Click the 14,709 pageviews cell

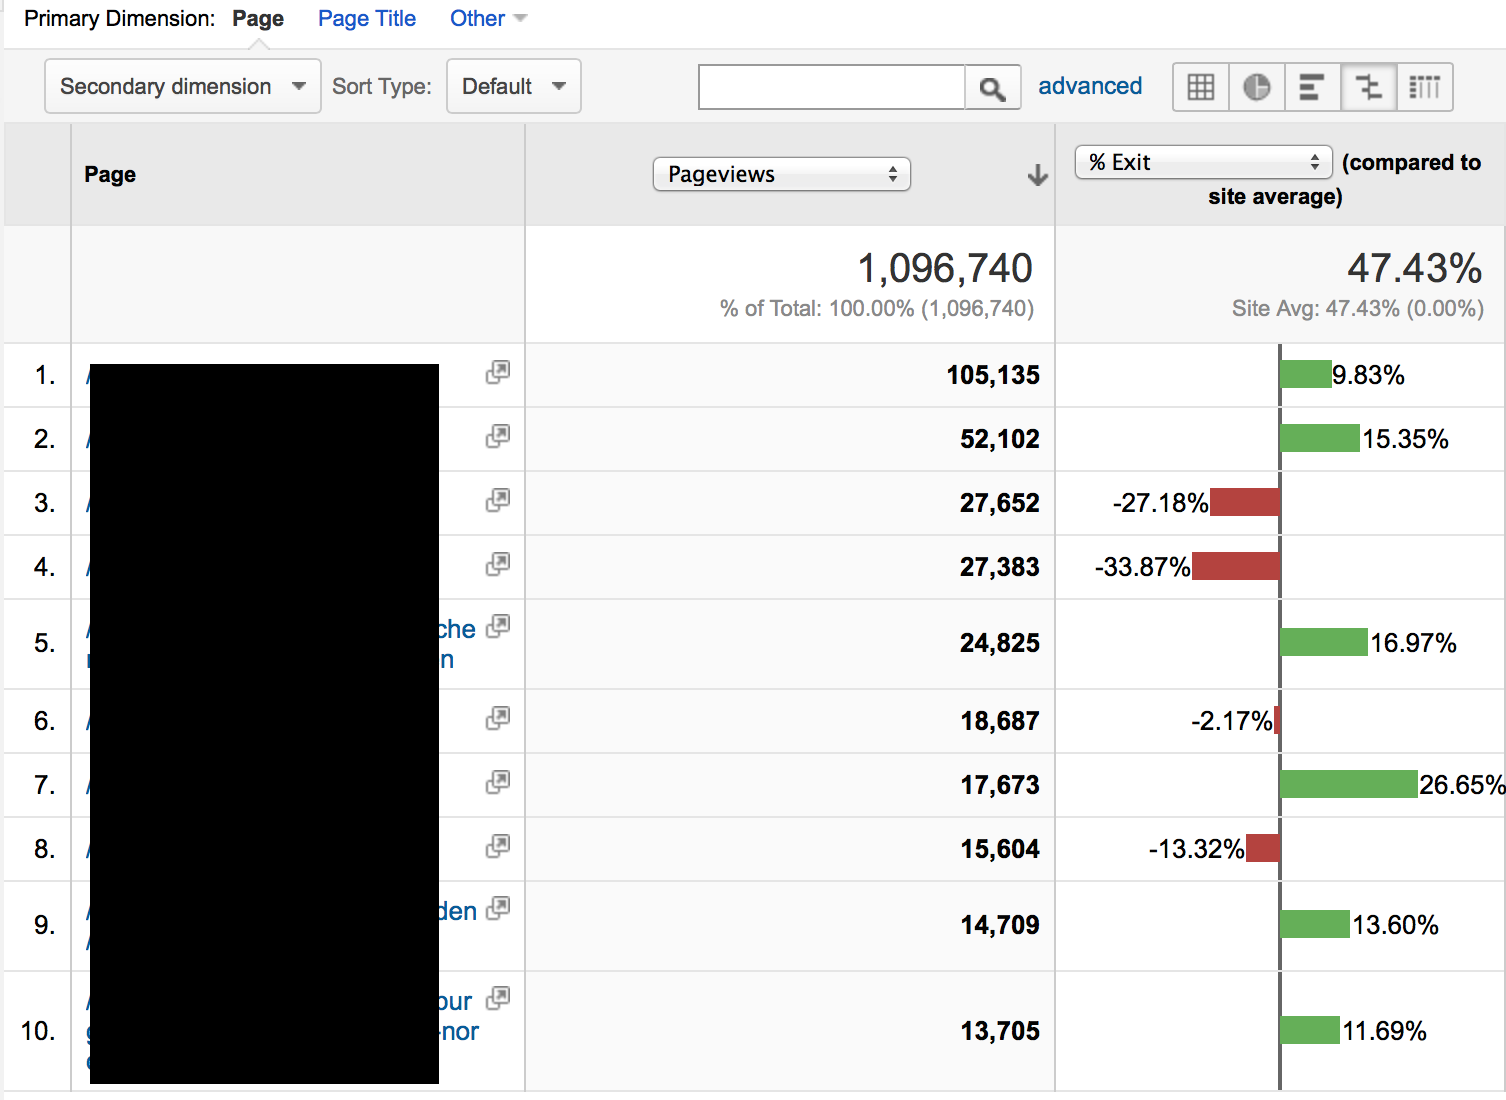pos(1000,925)
